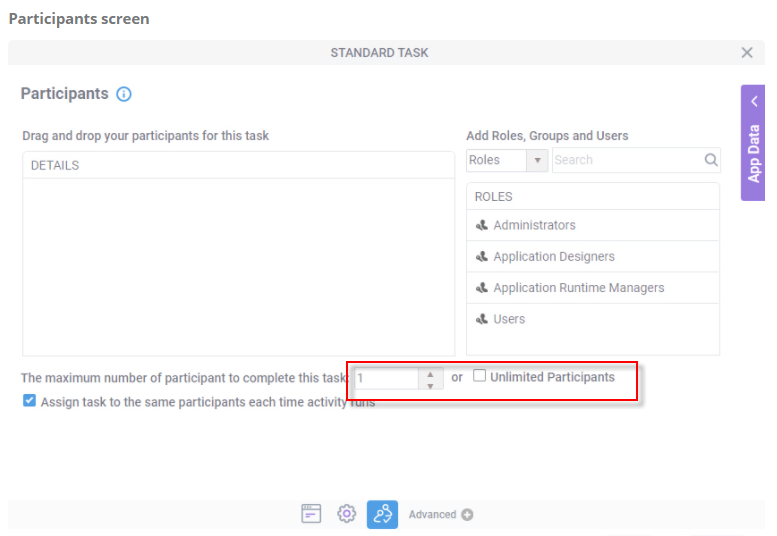Click the maximum participants number field
This screenshot has width=777, height=536.
[386, 379]
